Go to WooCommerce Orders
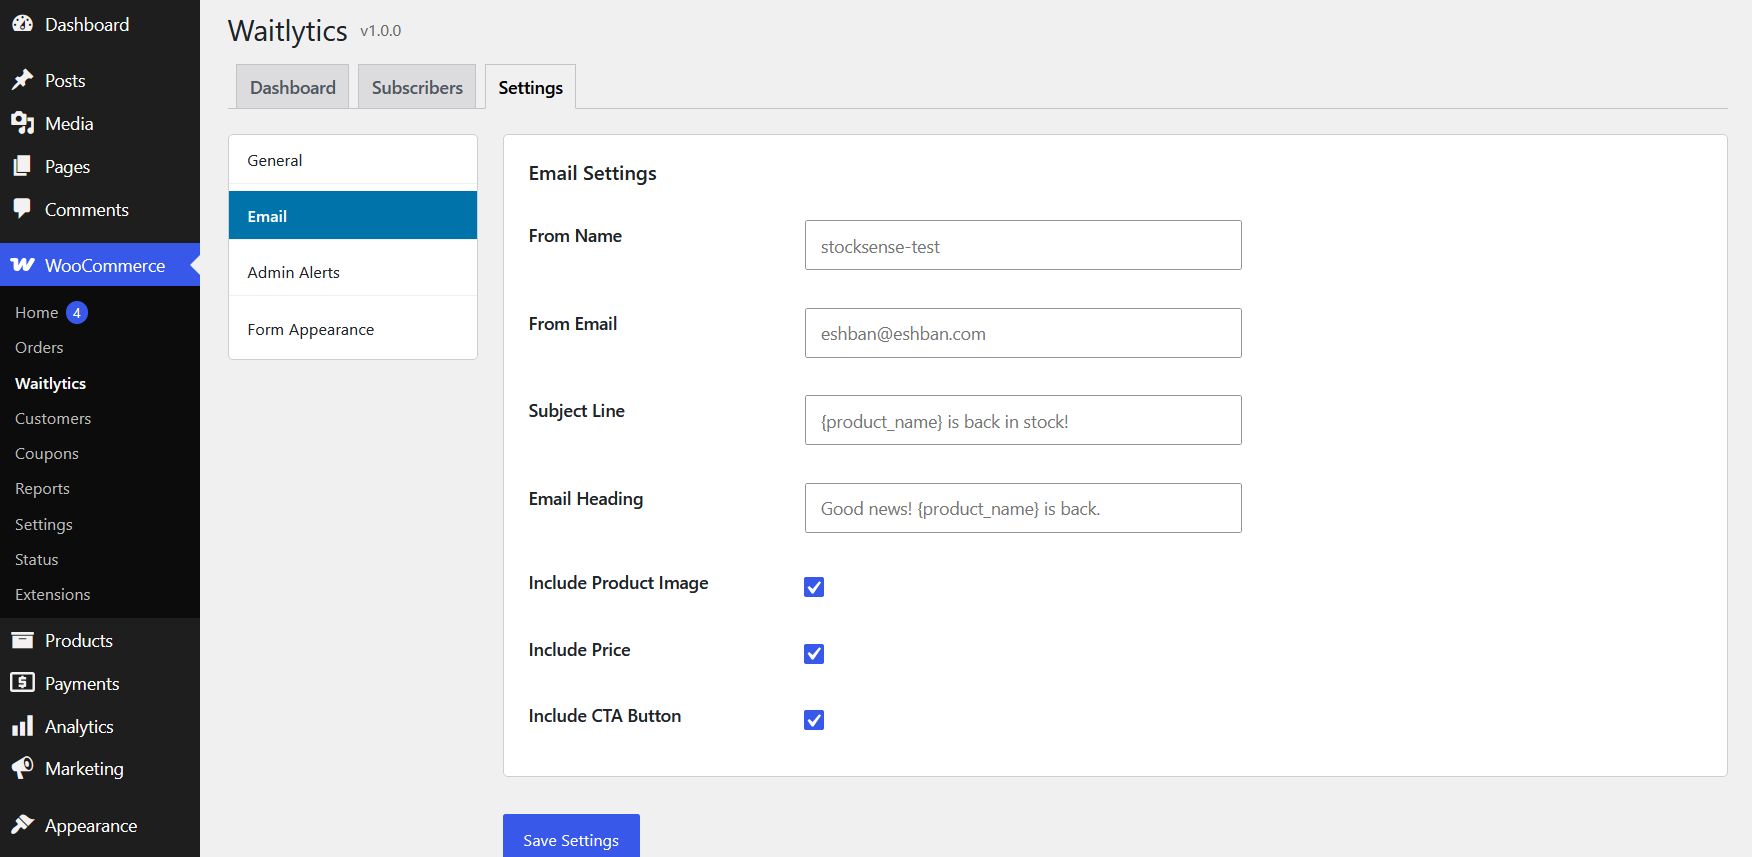The image size is (1752, 857). pos(39,347)
